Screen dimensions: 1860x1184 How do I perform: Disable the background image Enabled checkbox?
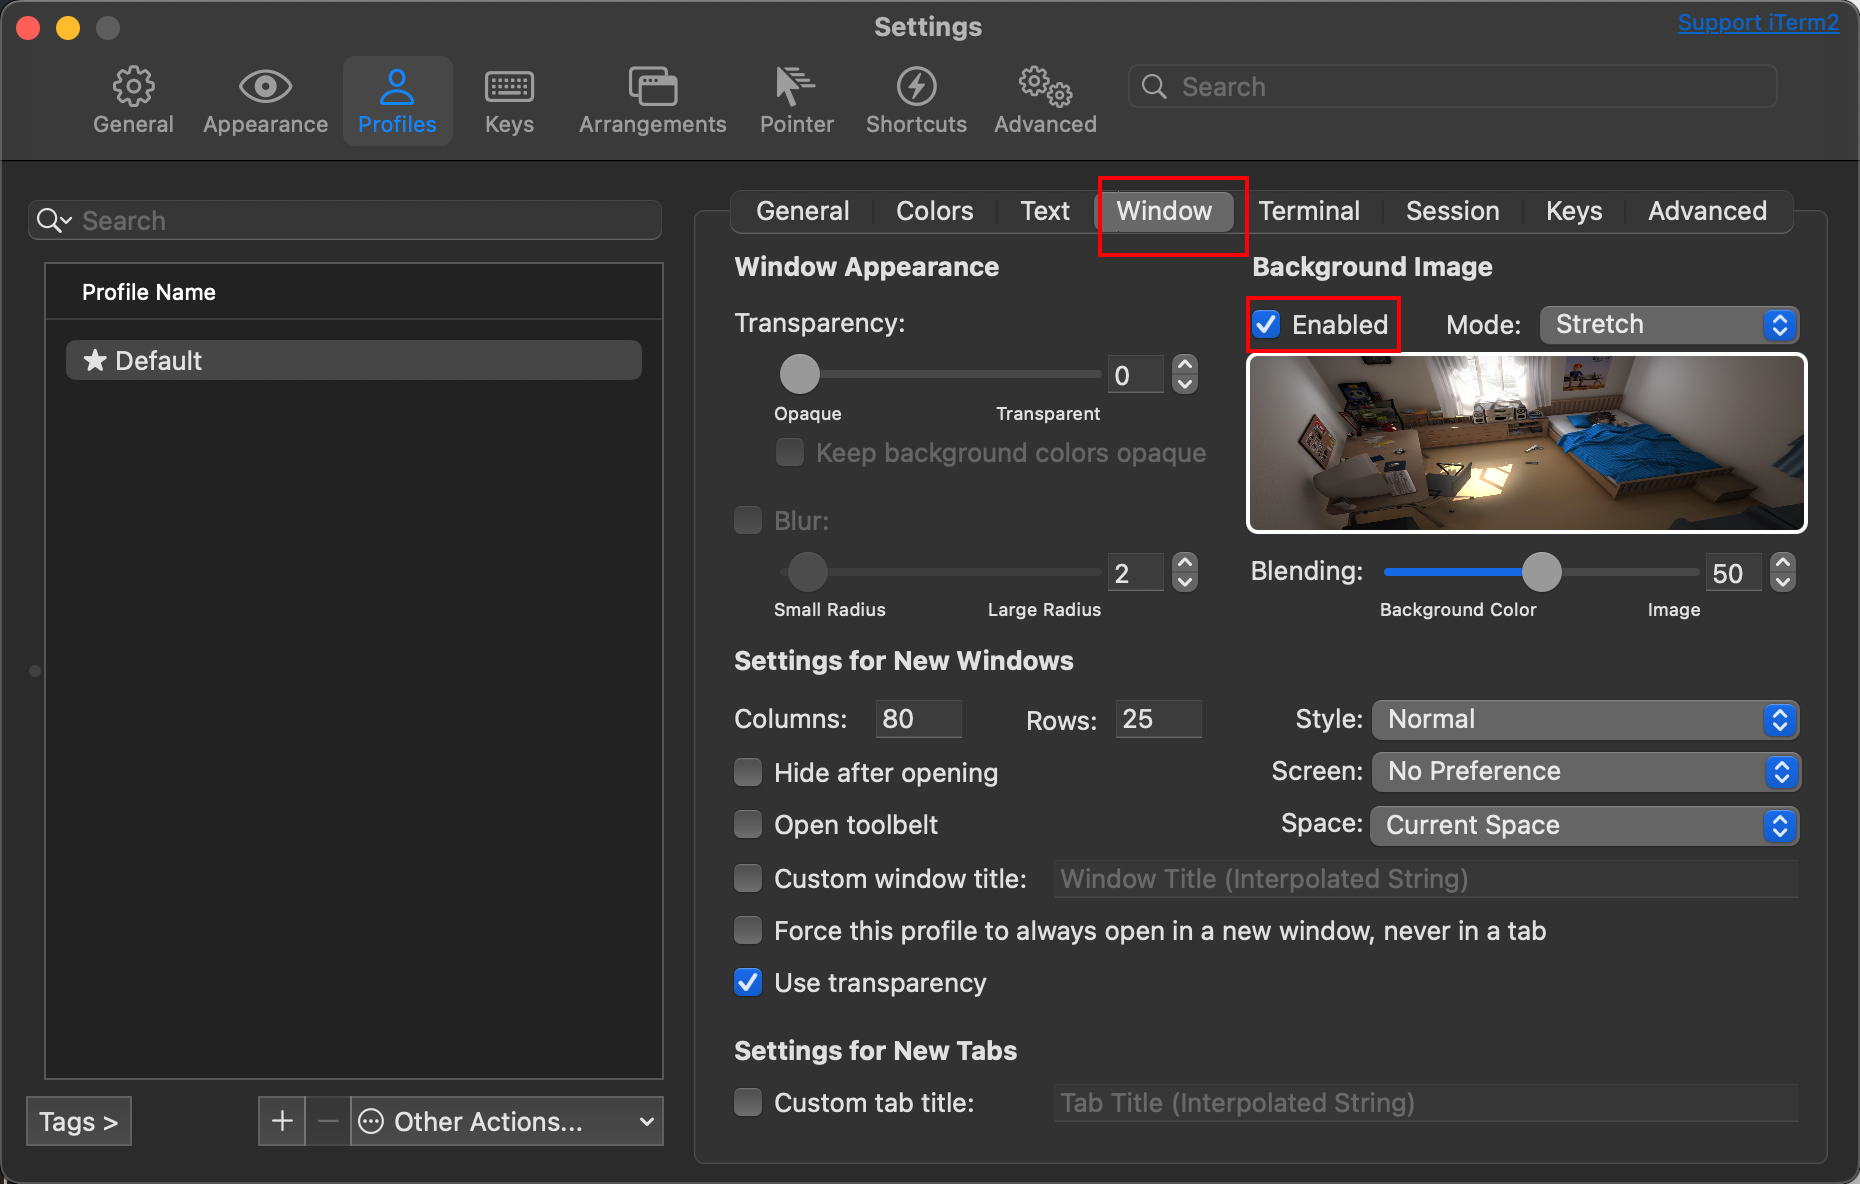[x=1267, y=324]
